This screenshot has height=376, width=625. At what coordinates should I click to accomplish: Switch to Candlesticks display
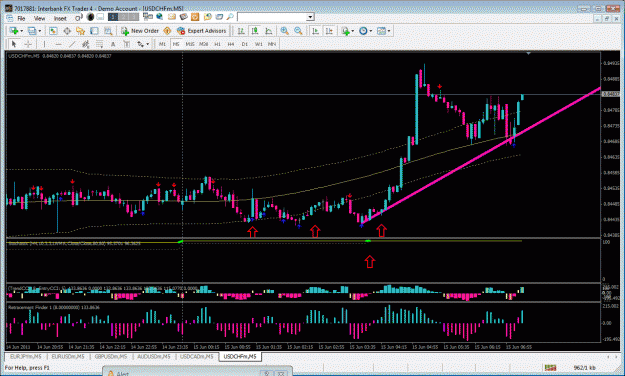click(255, 31)
